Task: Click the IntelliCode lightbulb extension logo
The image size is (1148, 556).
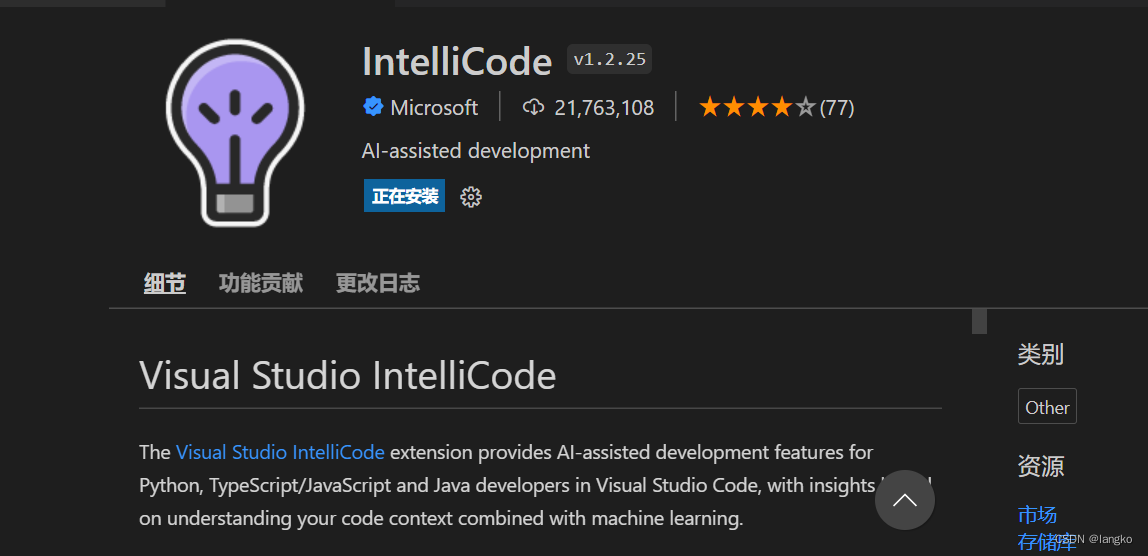Action: (x=235, y=134)
